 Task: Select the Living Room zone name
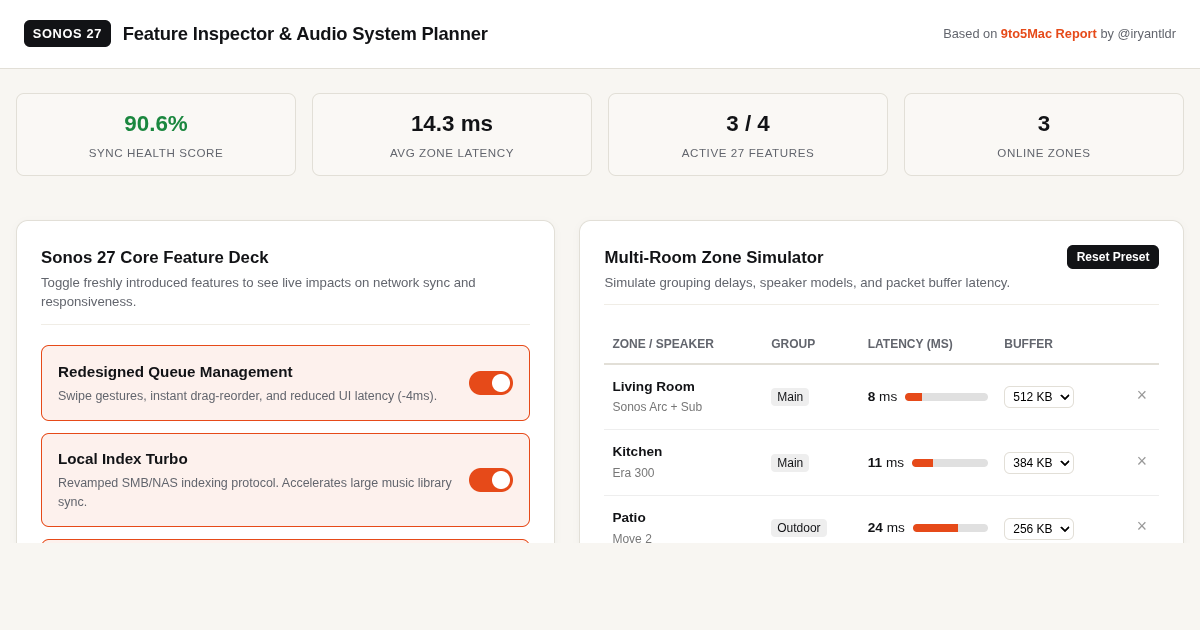pos(653,387)
